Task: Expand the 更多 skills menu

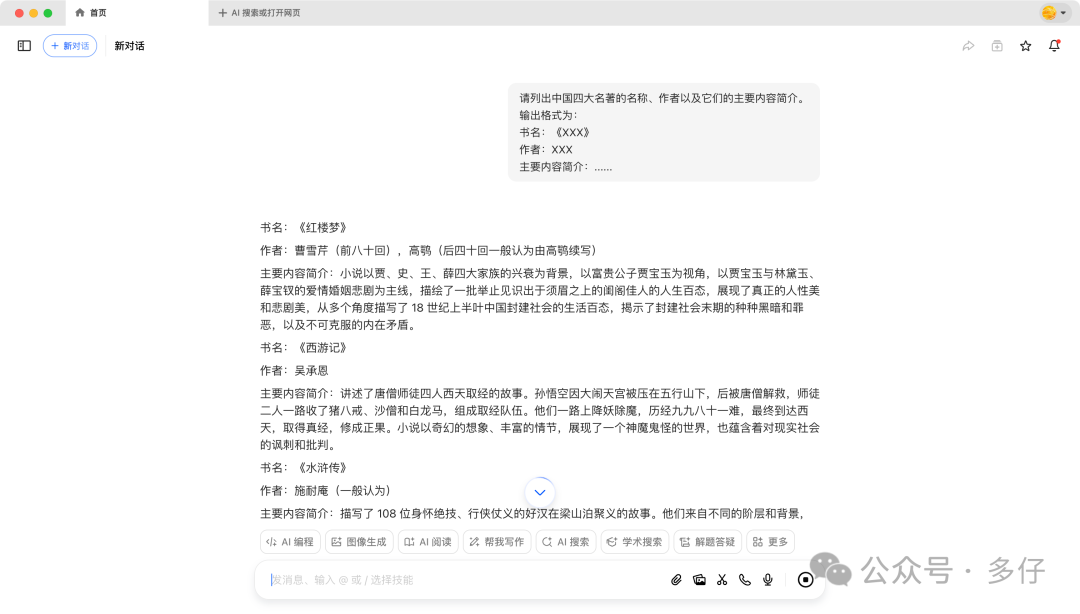Action: (770, 542)
